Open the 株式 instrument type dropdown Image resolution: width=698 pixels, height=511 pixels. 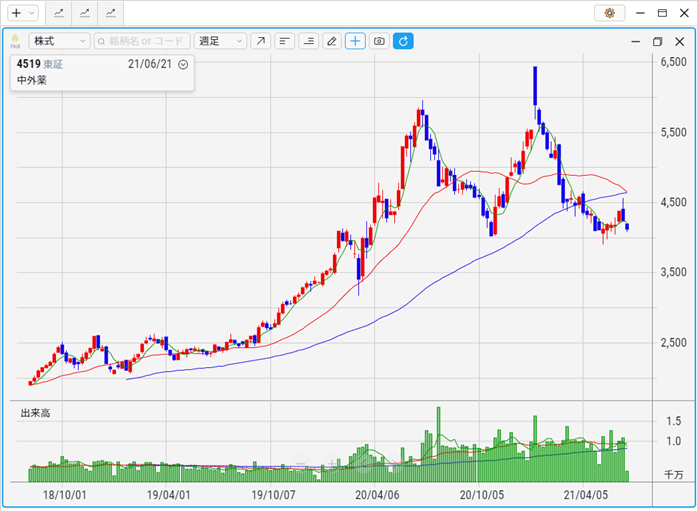click(x=60, y=41)
